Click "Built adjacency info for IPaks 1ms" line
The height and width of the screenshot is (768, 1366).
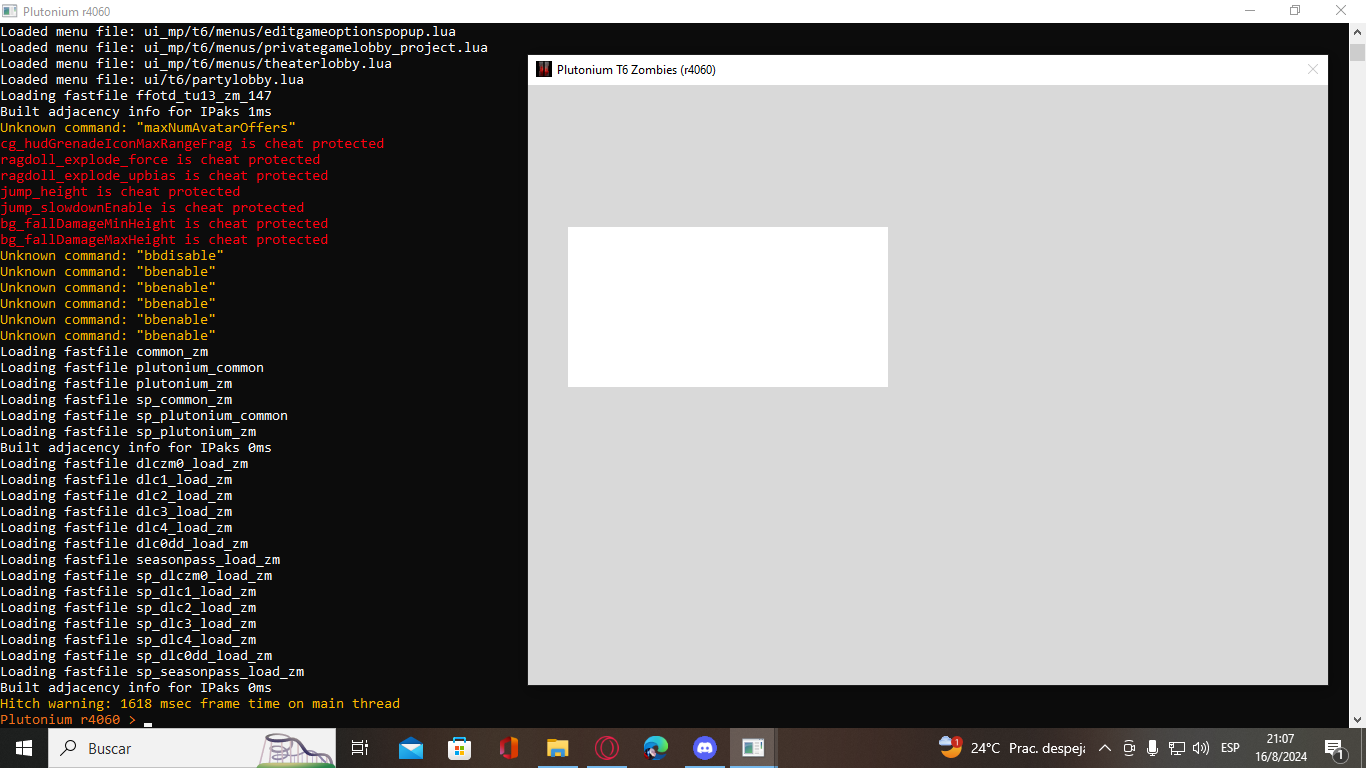(x=136, y=112)
